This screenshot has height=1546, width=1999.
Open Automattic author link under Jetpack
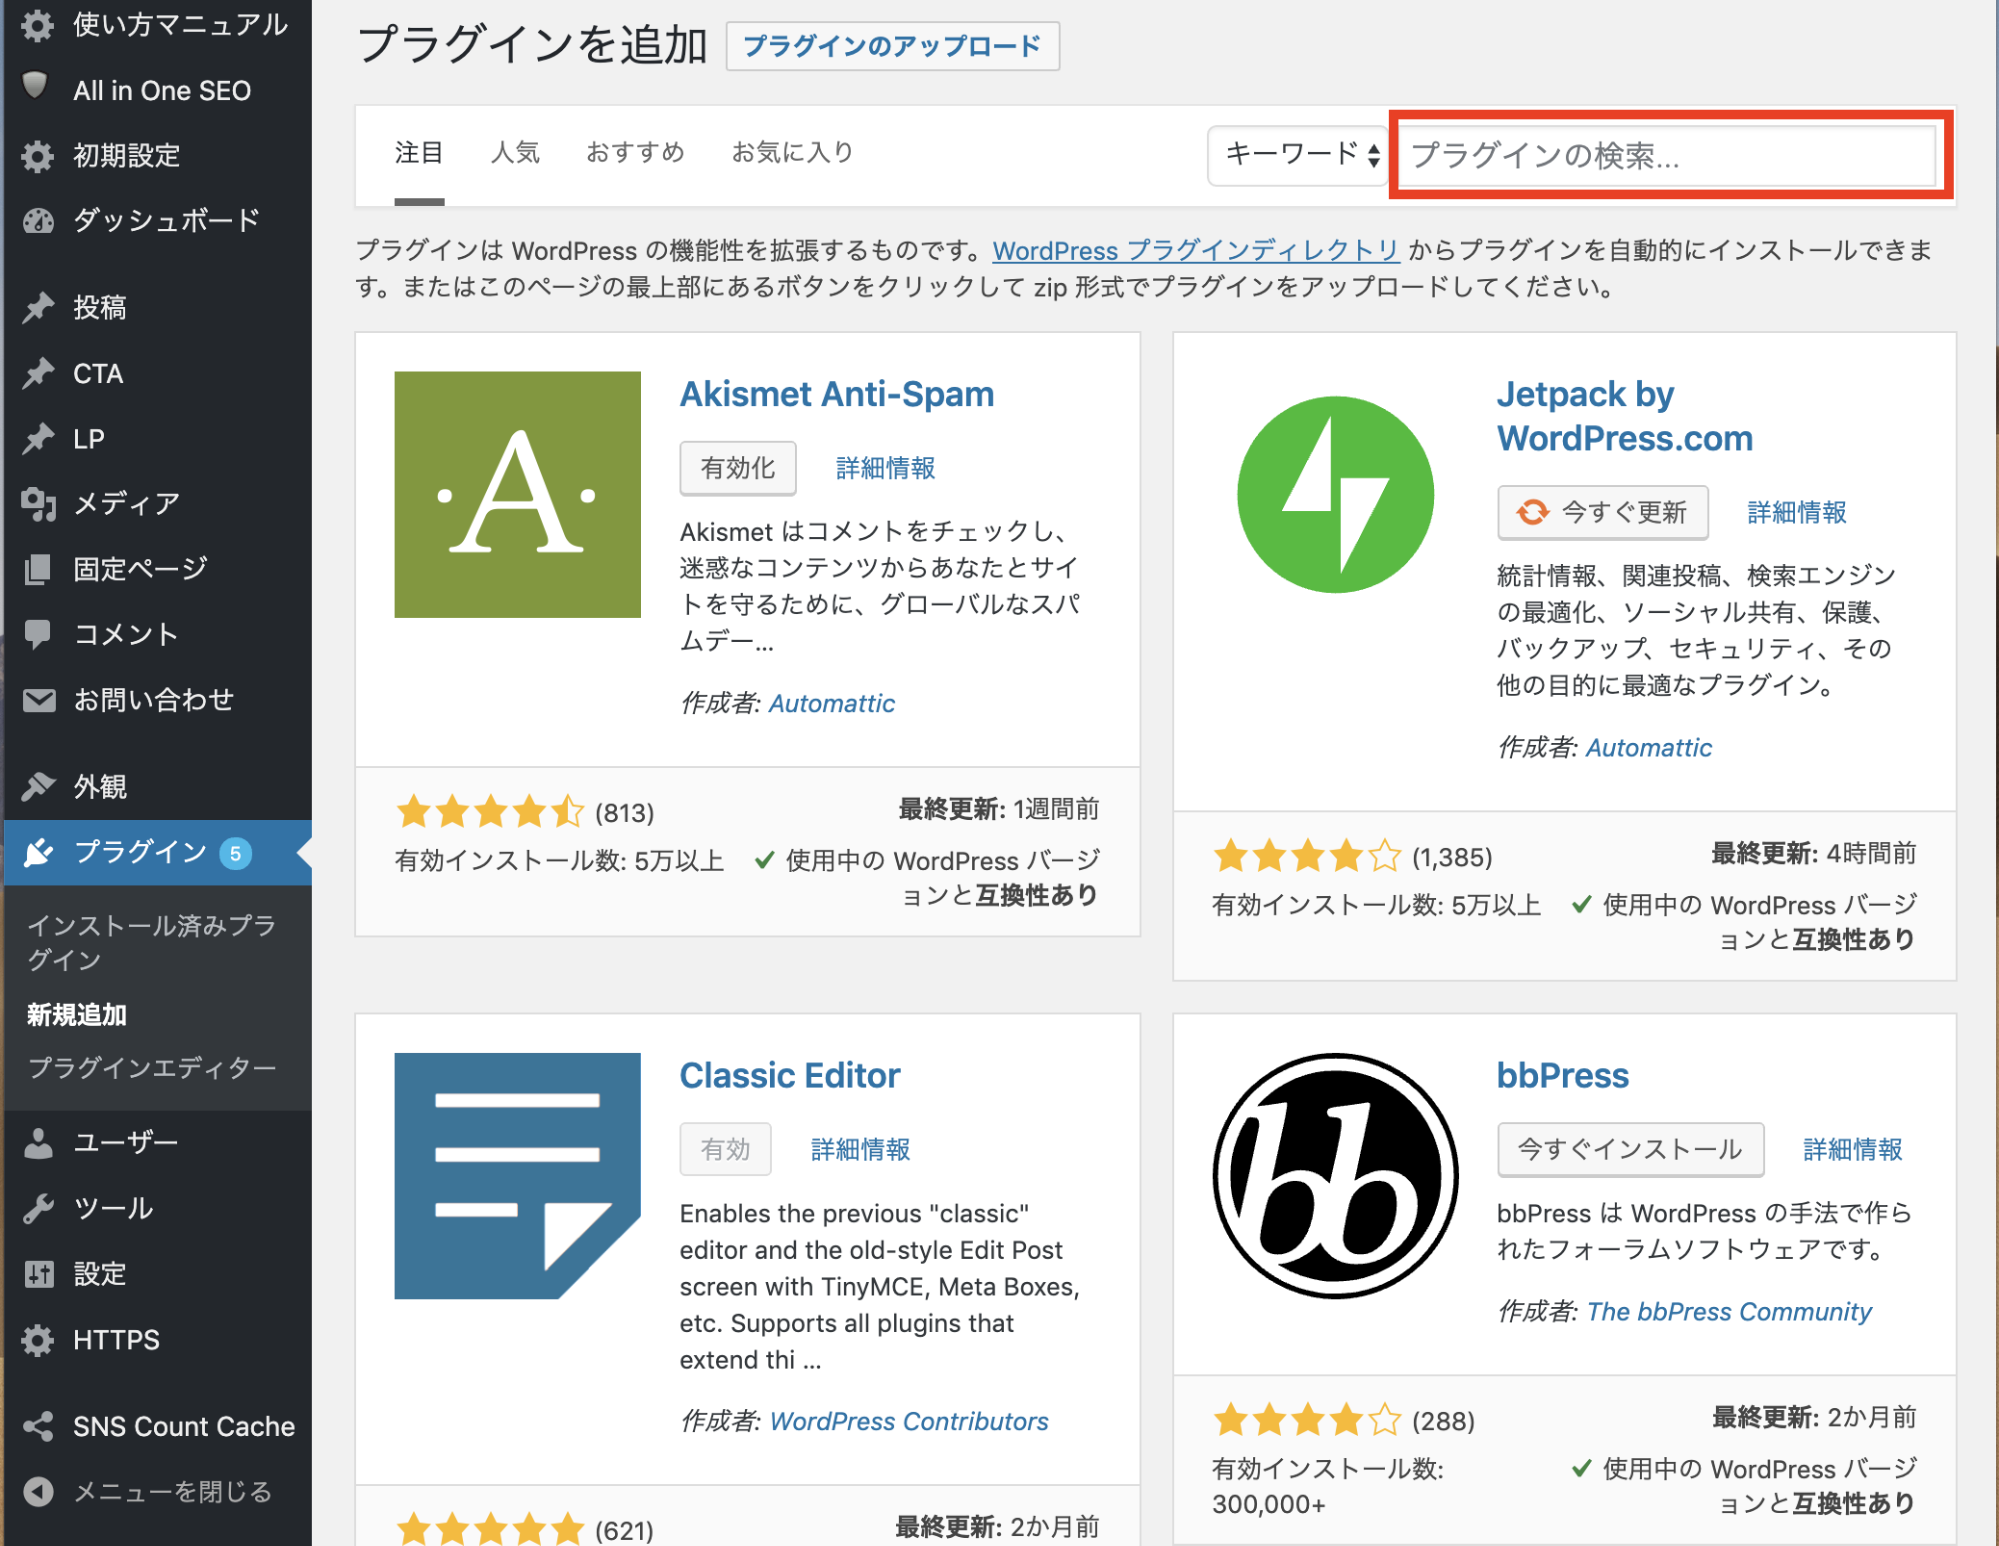pos(1648,747)
